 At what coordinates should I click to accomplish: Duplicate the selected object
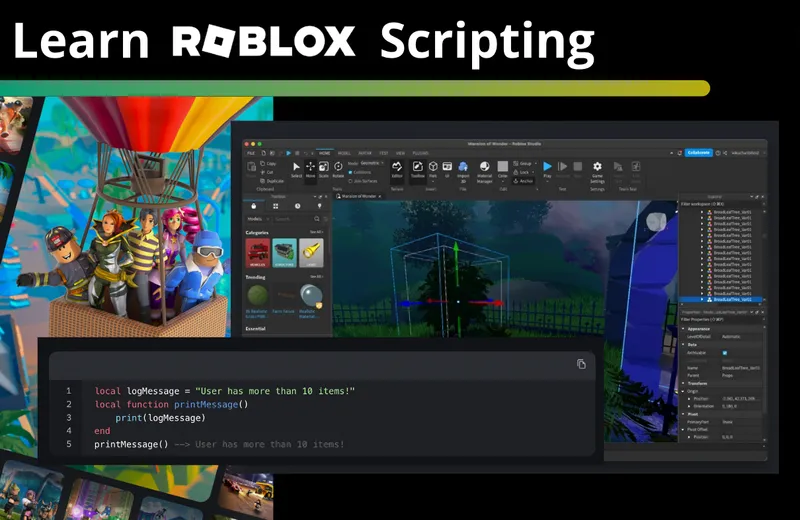[x=272, y=181]
